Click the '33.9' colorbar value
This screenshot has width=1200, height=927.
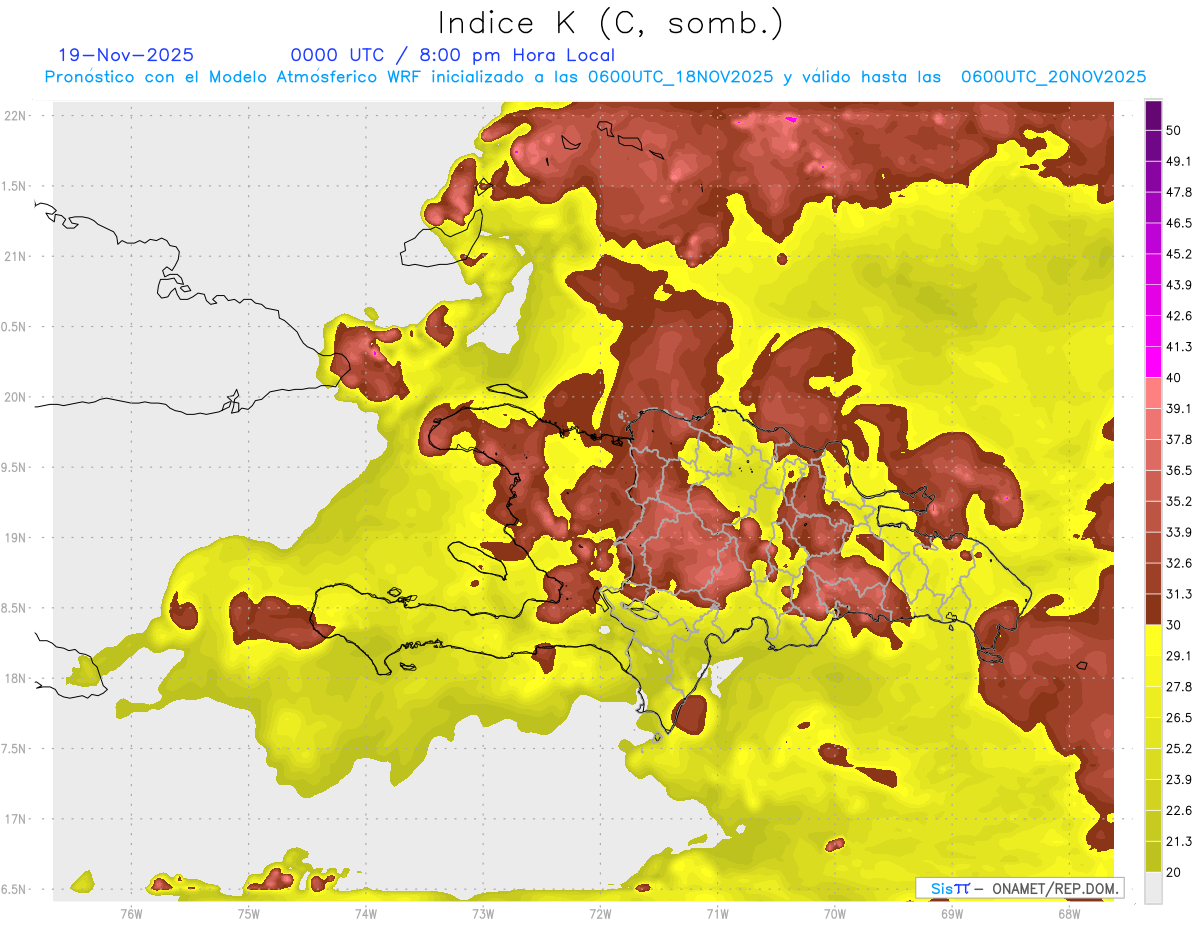(1180, 532)
